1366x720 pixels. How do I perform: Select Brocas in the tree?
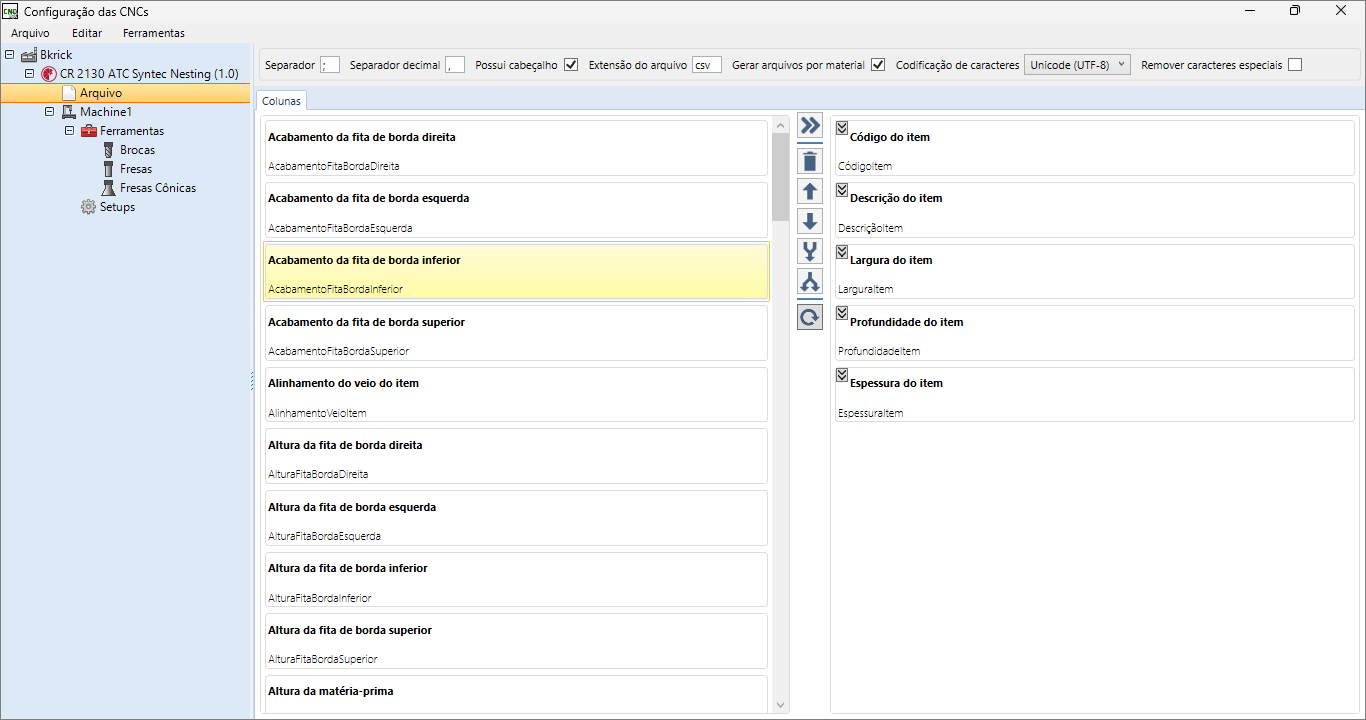138,150
